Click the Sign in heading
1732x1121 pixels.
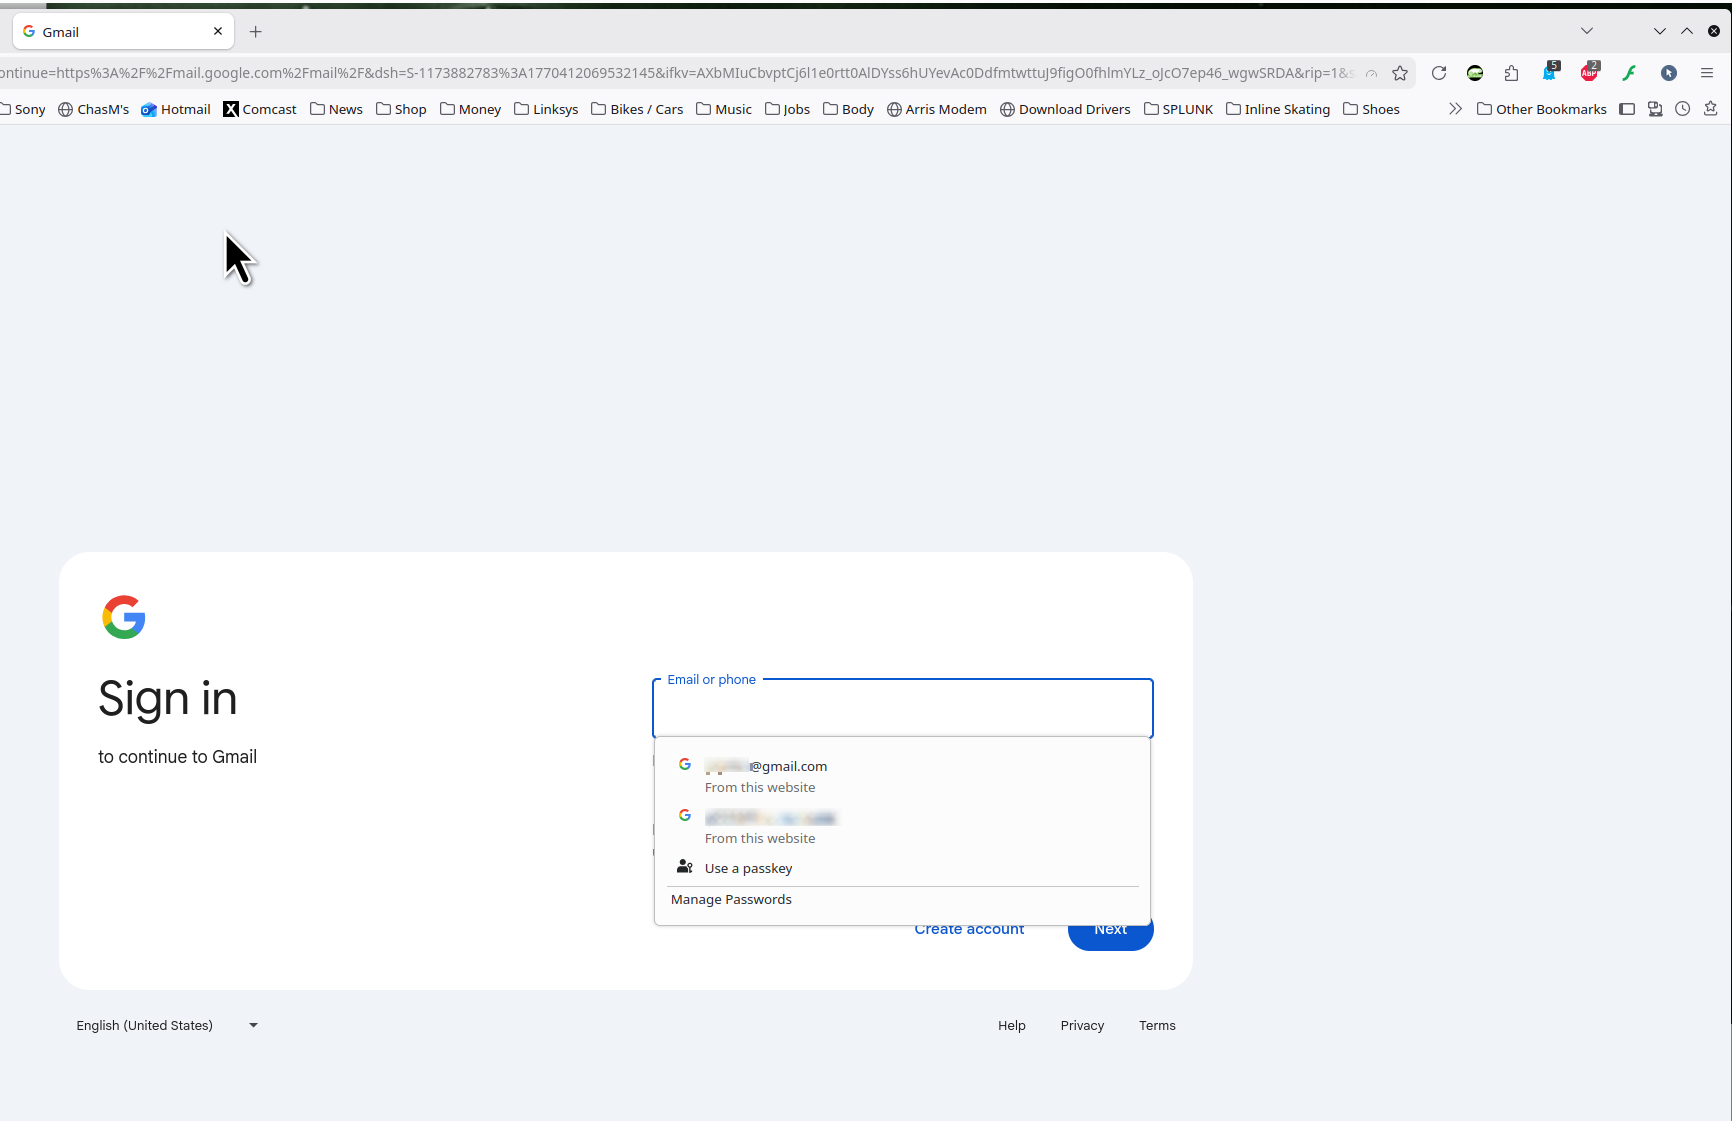coord(168,699)
